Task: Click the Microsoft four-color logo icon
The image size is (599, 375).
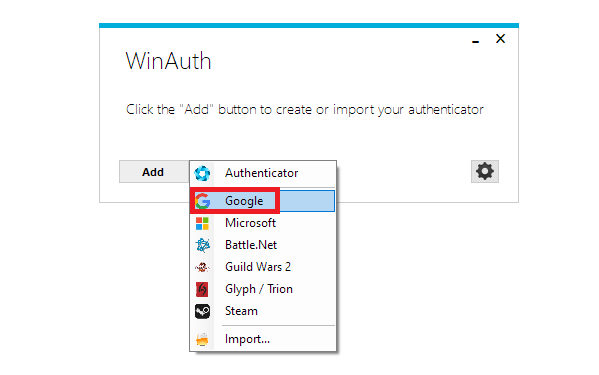Action: [x=202, y=223]
